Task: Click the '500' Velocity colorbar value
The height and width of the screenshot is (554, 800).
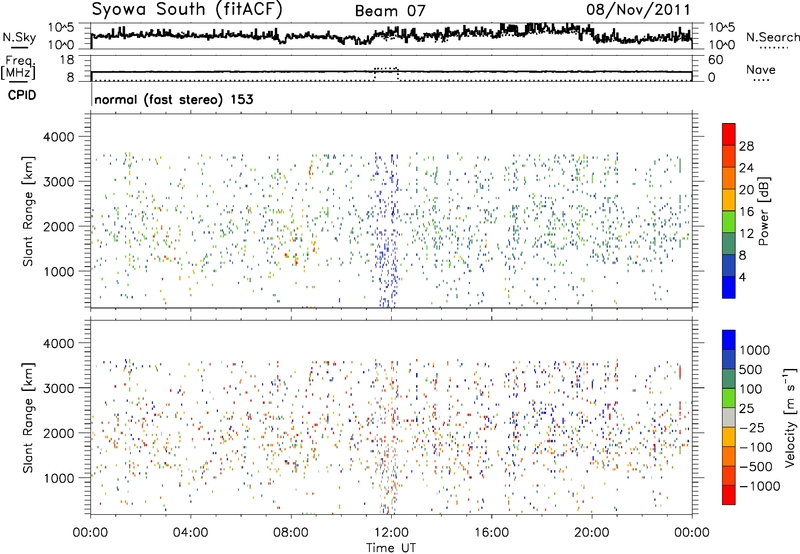Action: [x=751, y=370]
